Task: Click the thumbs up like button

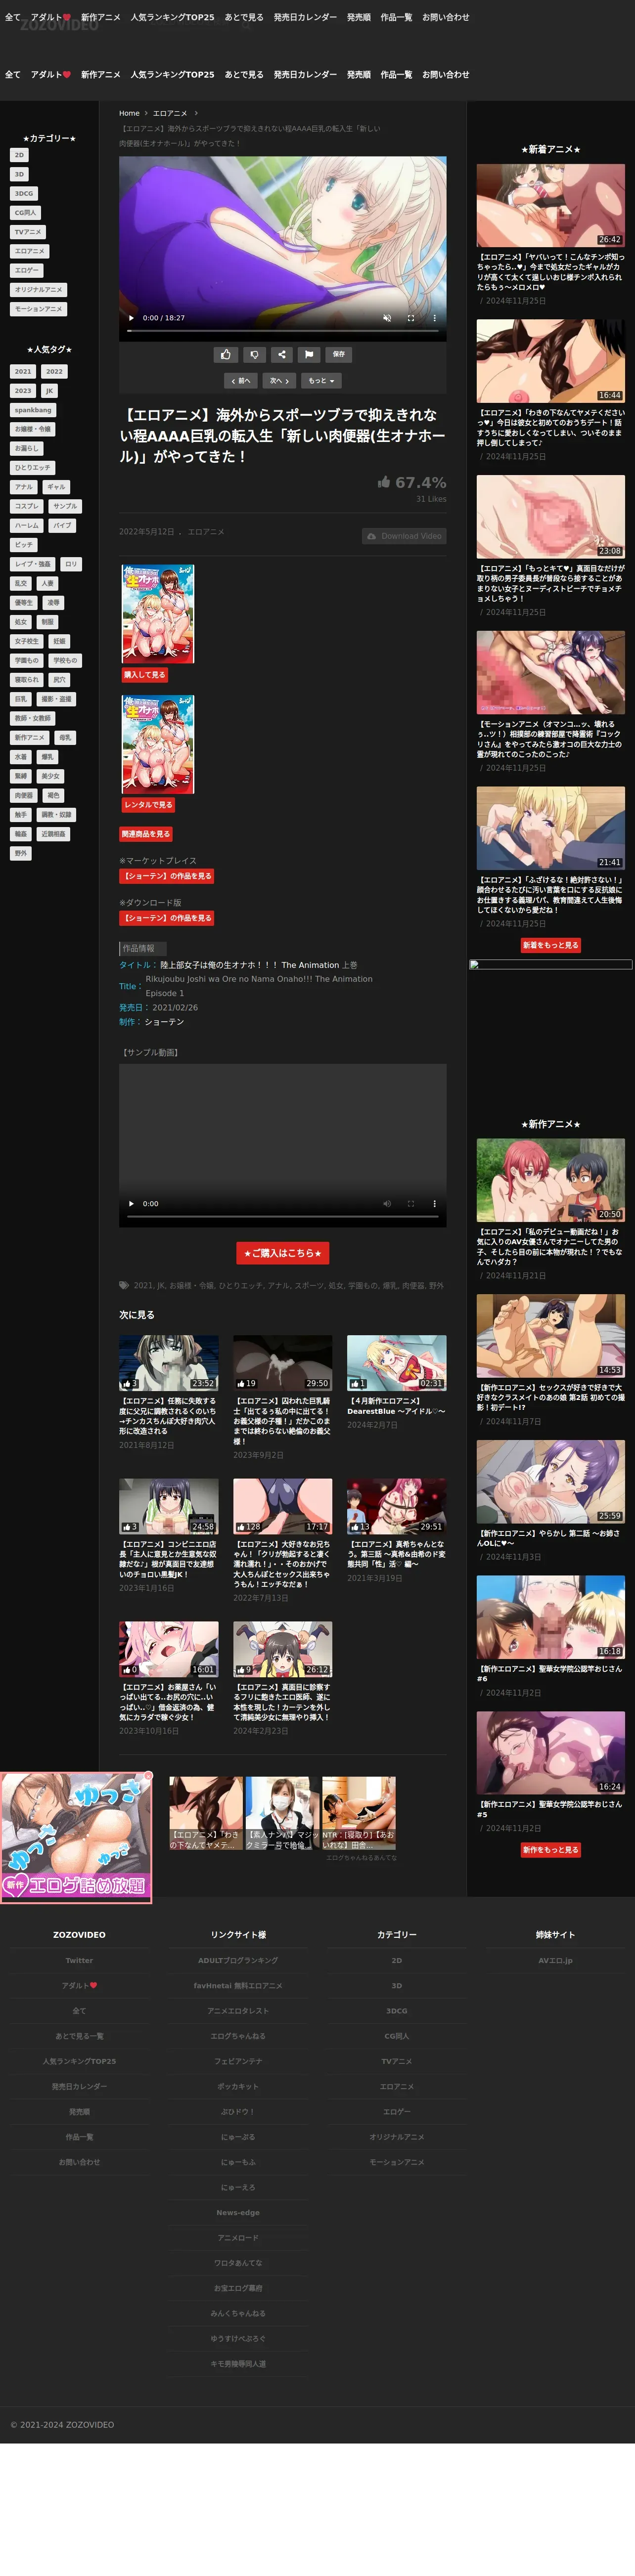Action: click(226, 354)
